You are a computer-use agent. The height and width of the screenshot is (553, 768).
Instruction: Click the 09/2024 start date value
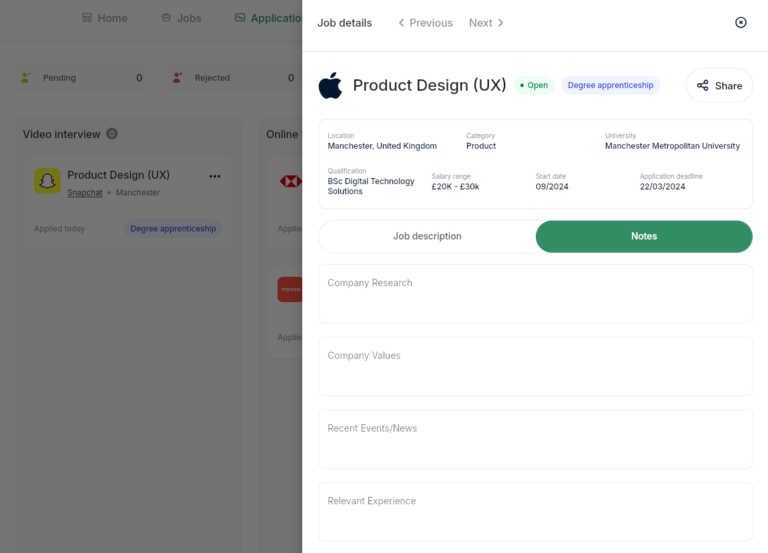click(x=552, y=187)
